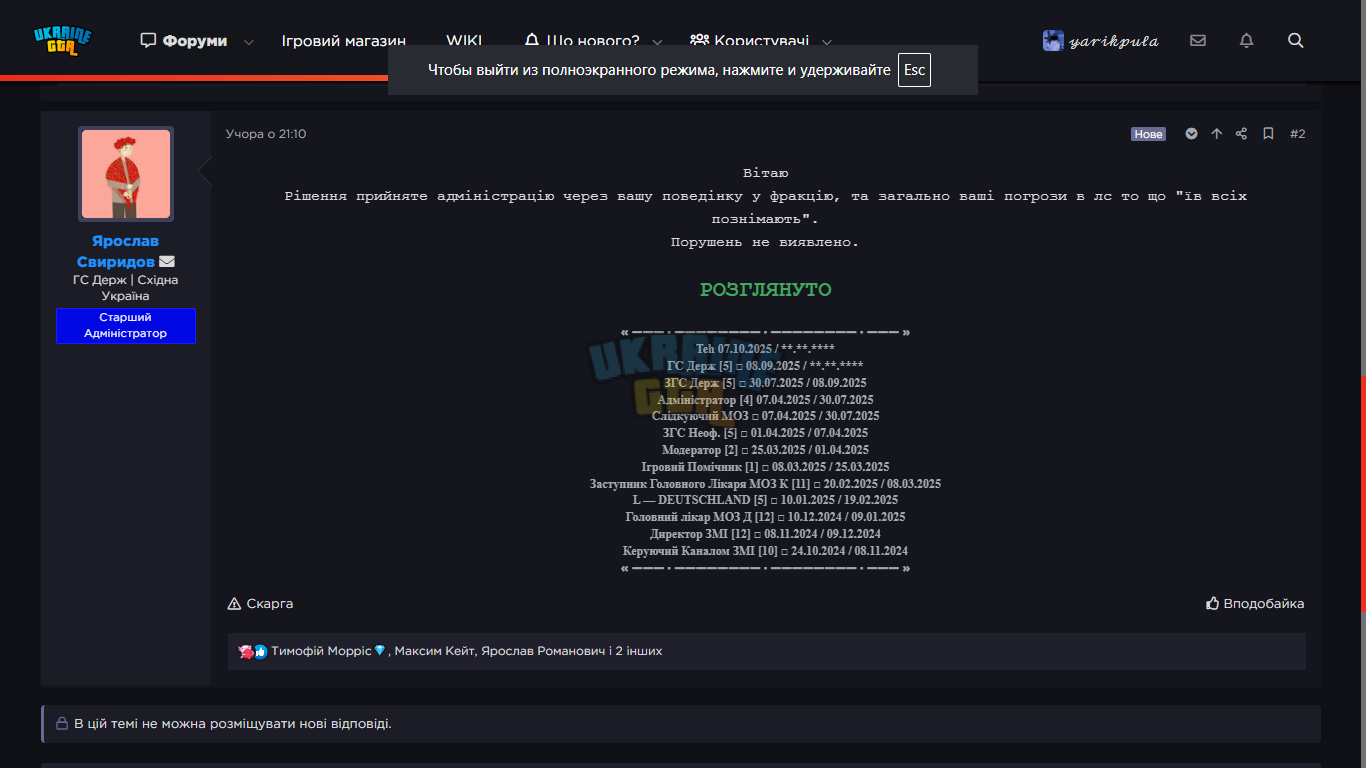
Task: Click signature line Головний лікар МОЗ Д [12]
Action: pos(766,517)
